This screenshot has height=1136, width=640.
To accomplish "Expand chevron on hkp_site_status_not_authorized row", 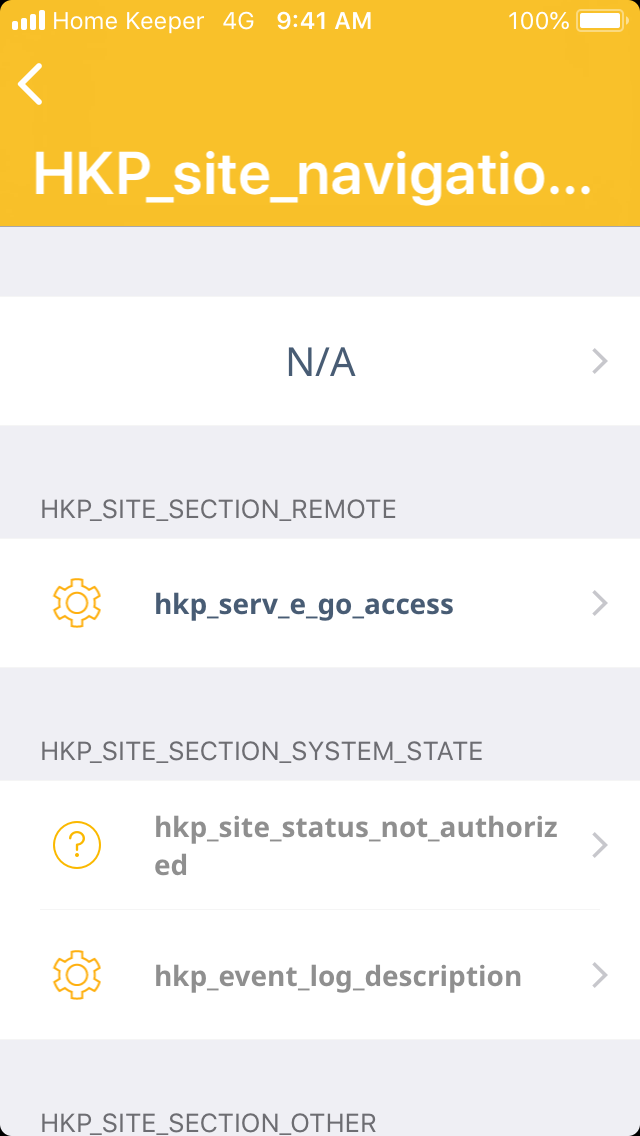I will 600,846.
